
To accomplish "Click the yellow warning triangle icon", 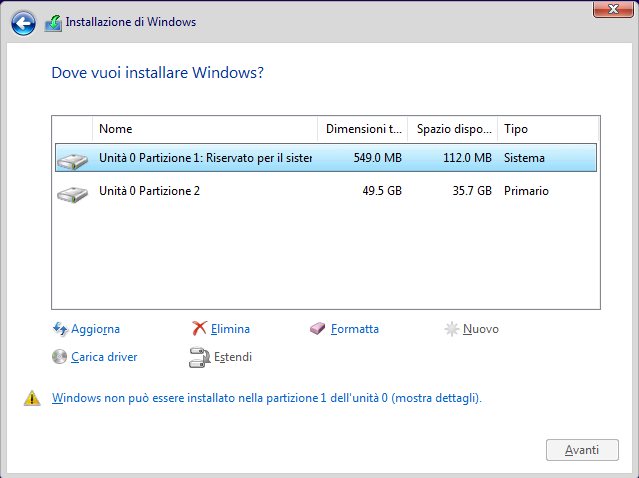I will pyautogui.click(x=33, y=398).
